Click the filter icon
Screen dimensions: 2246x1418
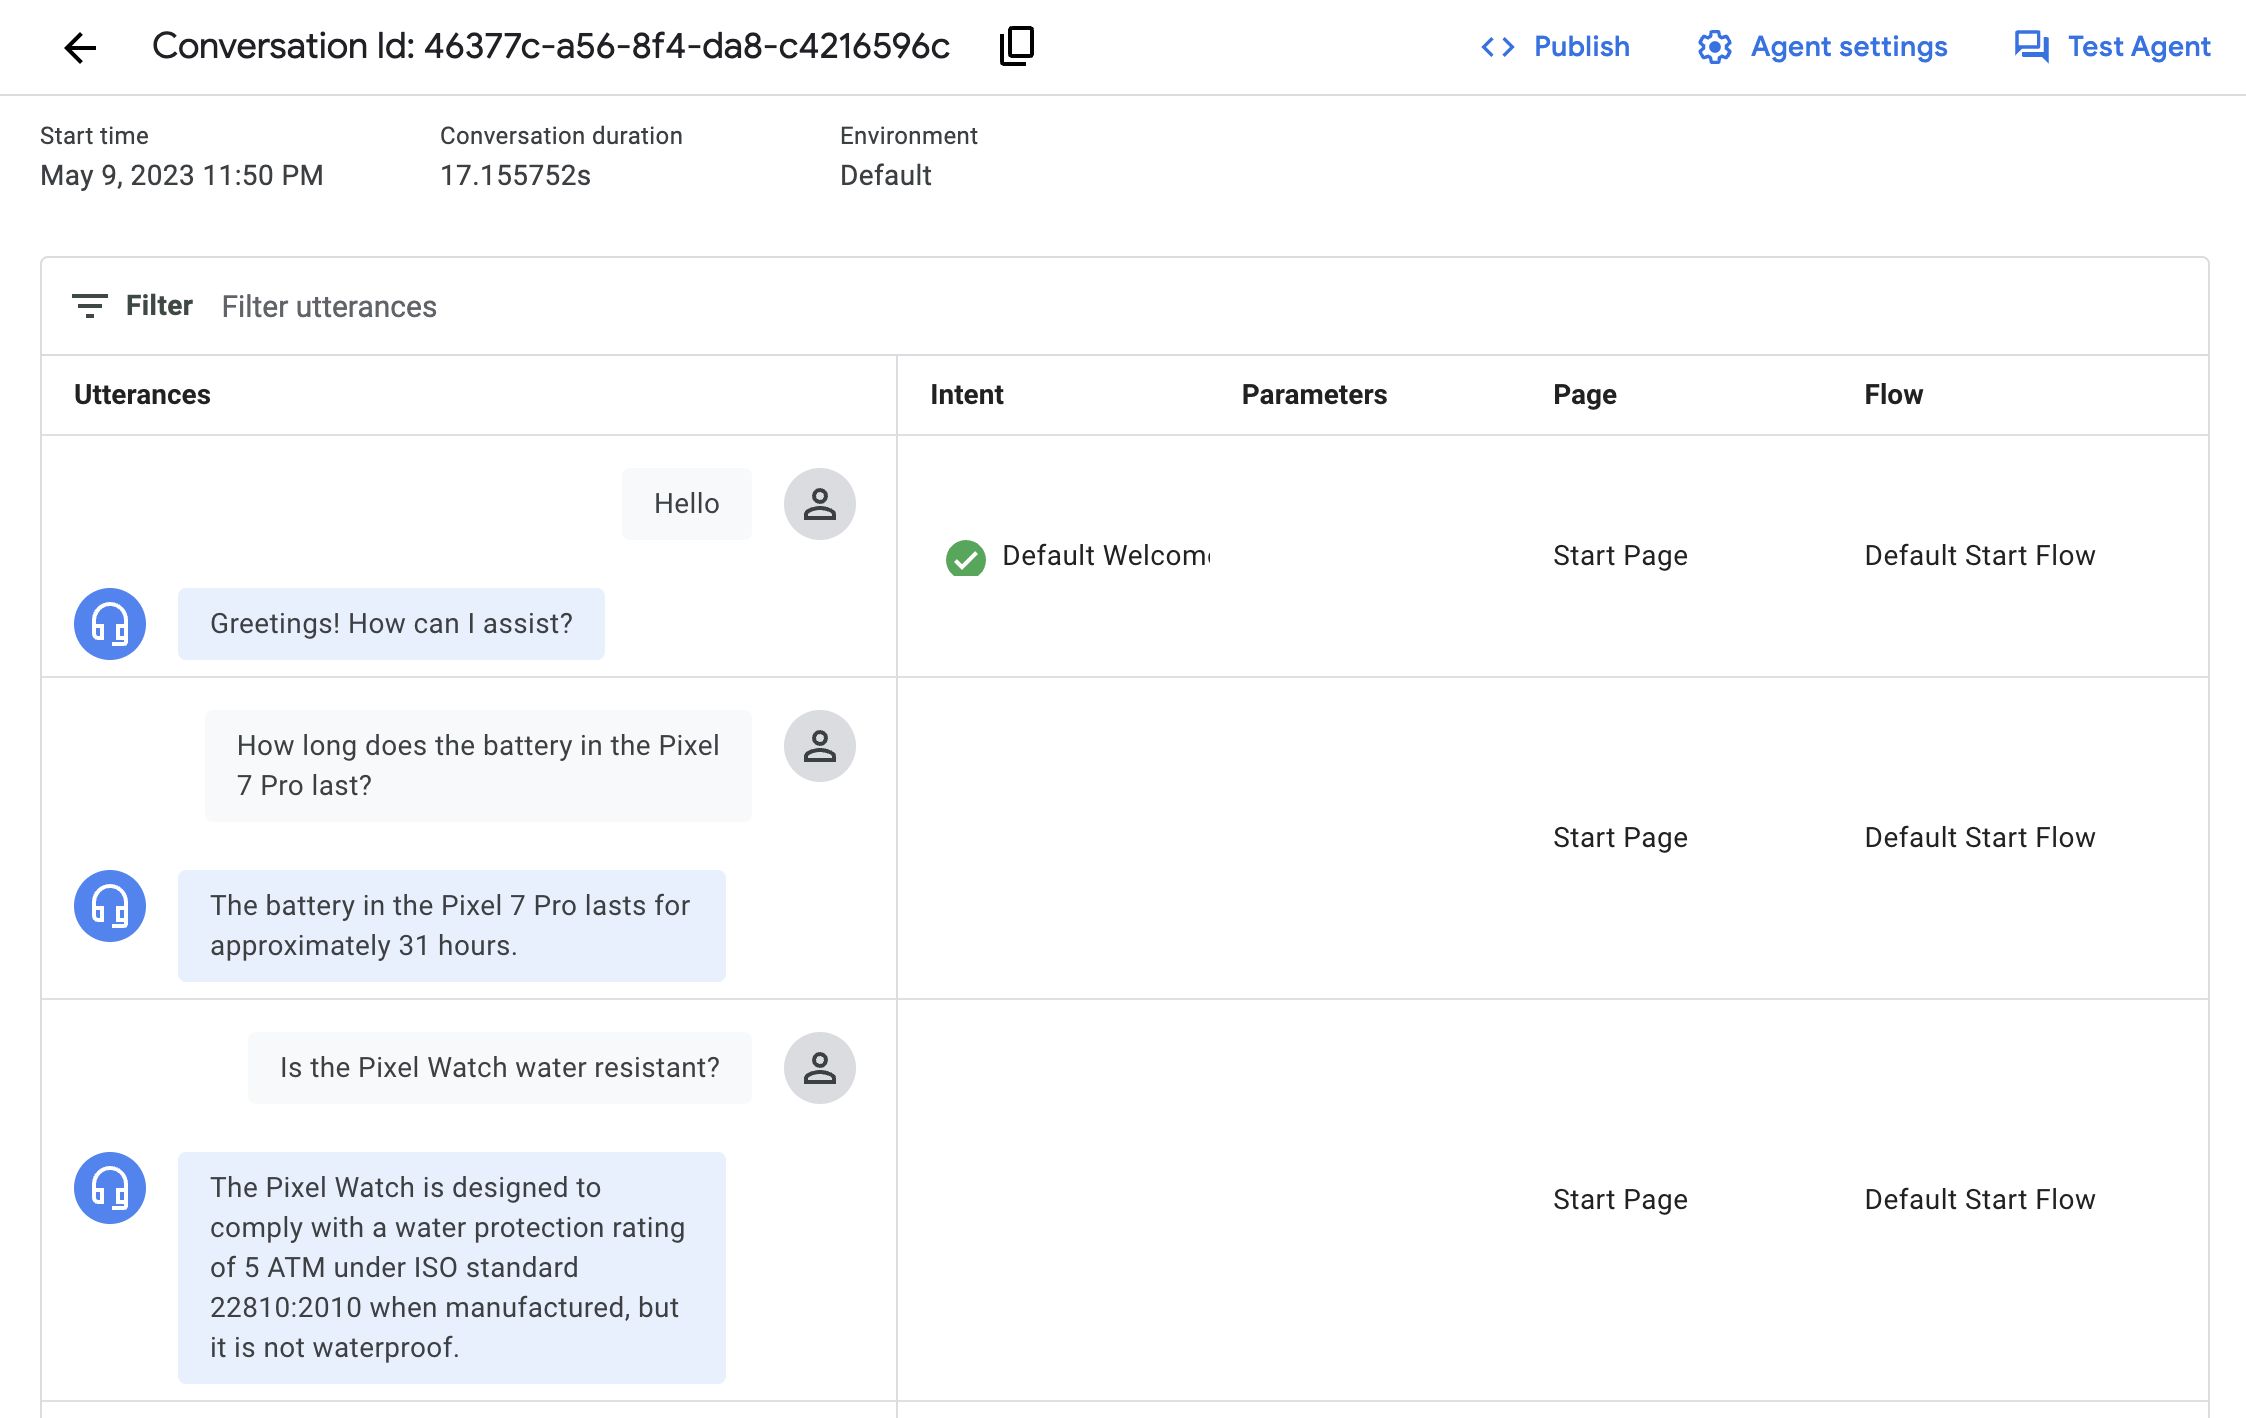(x=88, y=307)
